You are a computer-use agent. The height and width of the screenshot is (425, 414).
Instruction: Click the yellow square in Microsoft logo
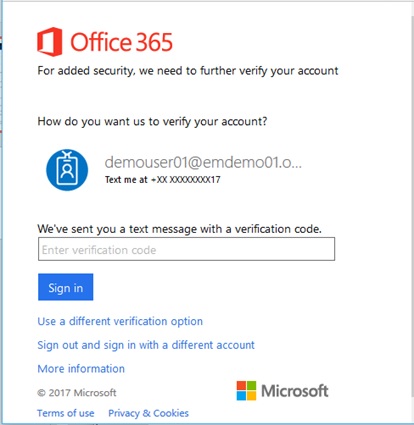point(252,396)
